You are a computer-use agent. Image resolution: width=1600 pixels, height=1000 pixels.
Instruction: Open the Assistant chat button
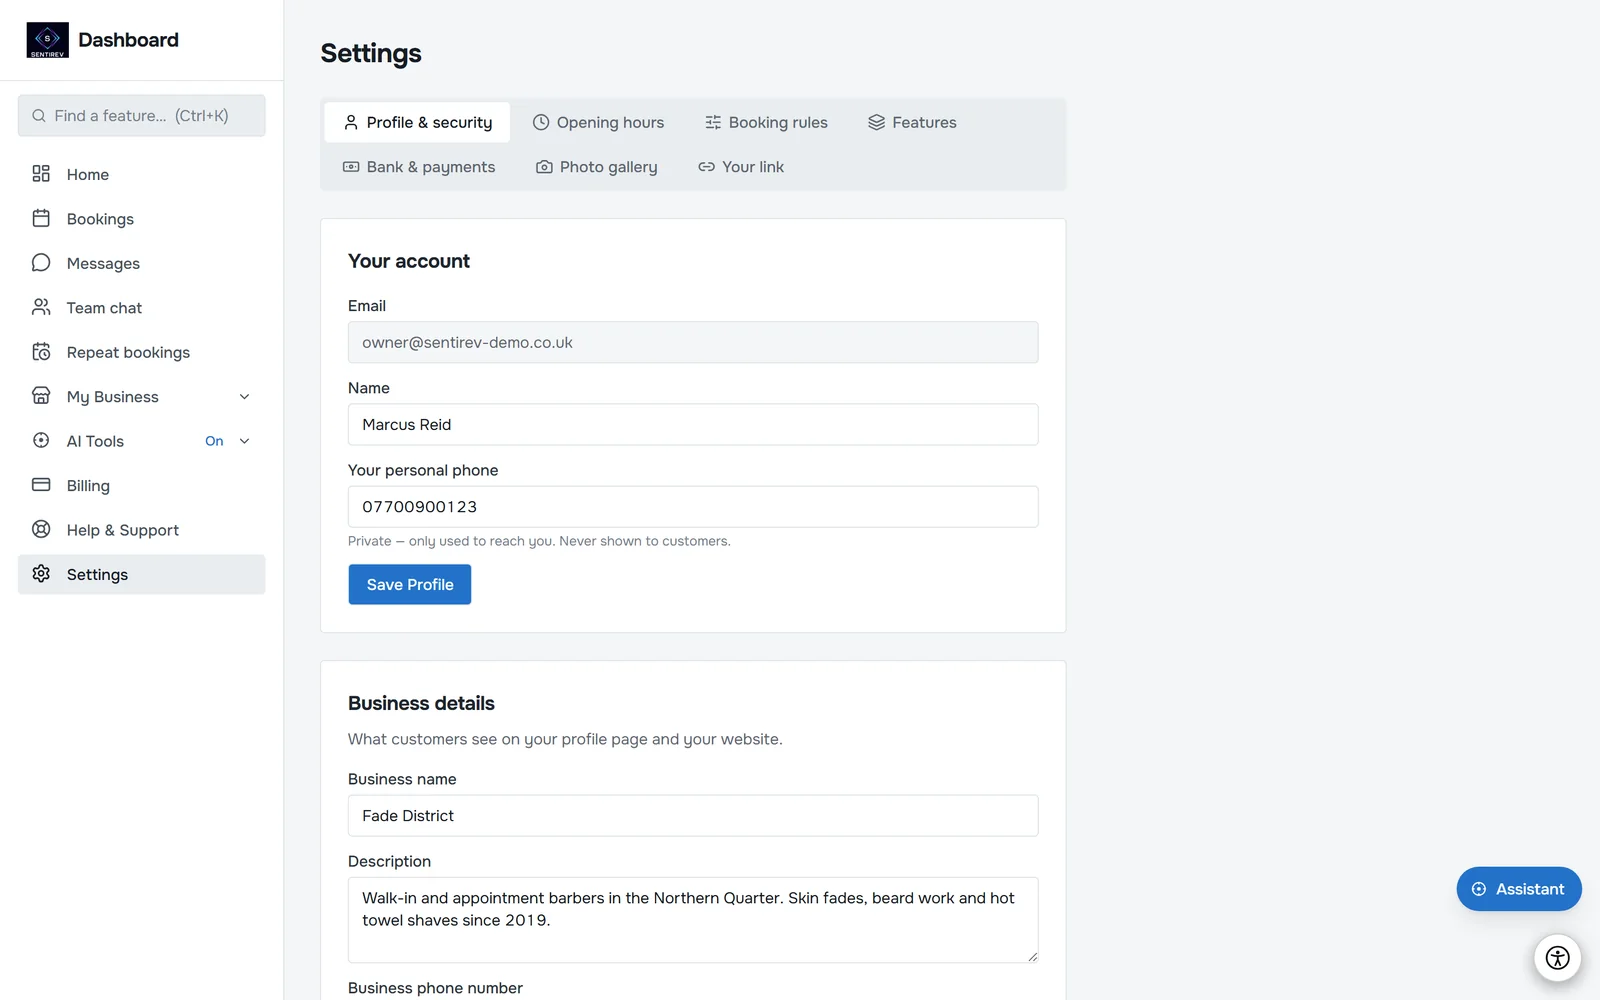click(1518, 889)
